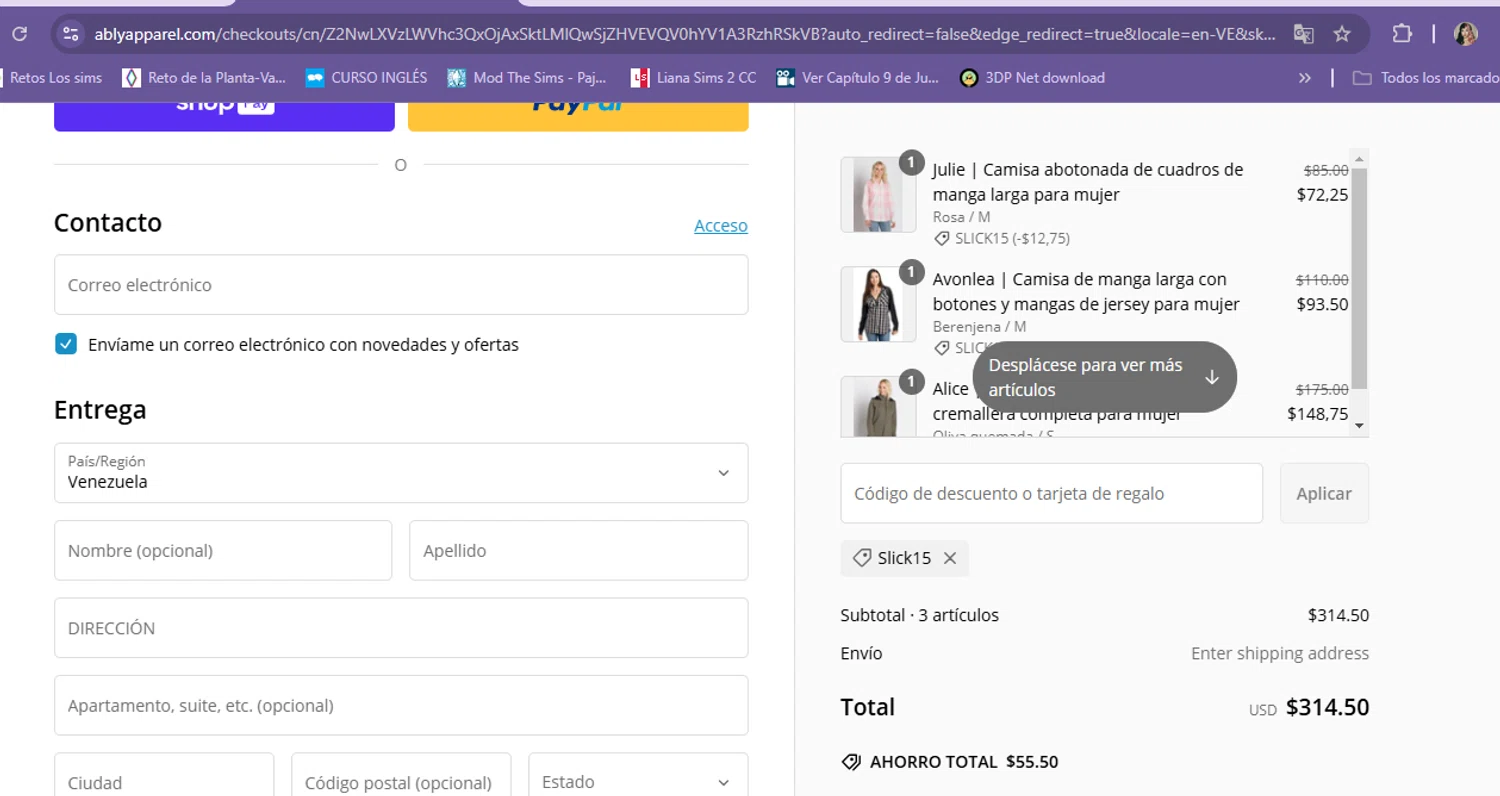Select the Avonlea Camisa de manga larga title
Viewport: 1500px width, 796px height.
[1086, 291]
